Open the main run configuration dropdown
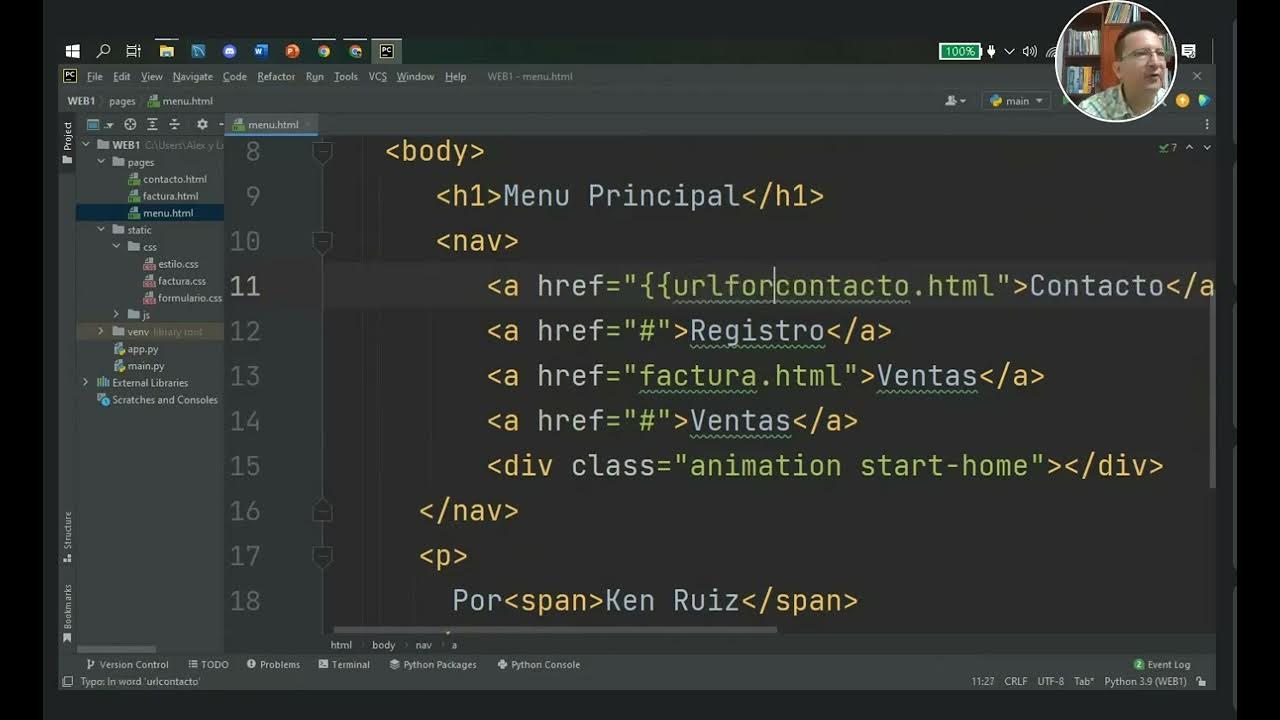 (x=1017, y=101)
